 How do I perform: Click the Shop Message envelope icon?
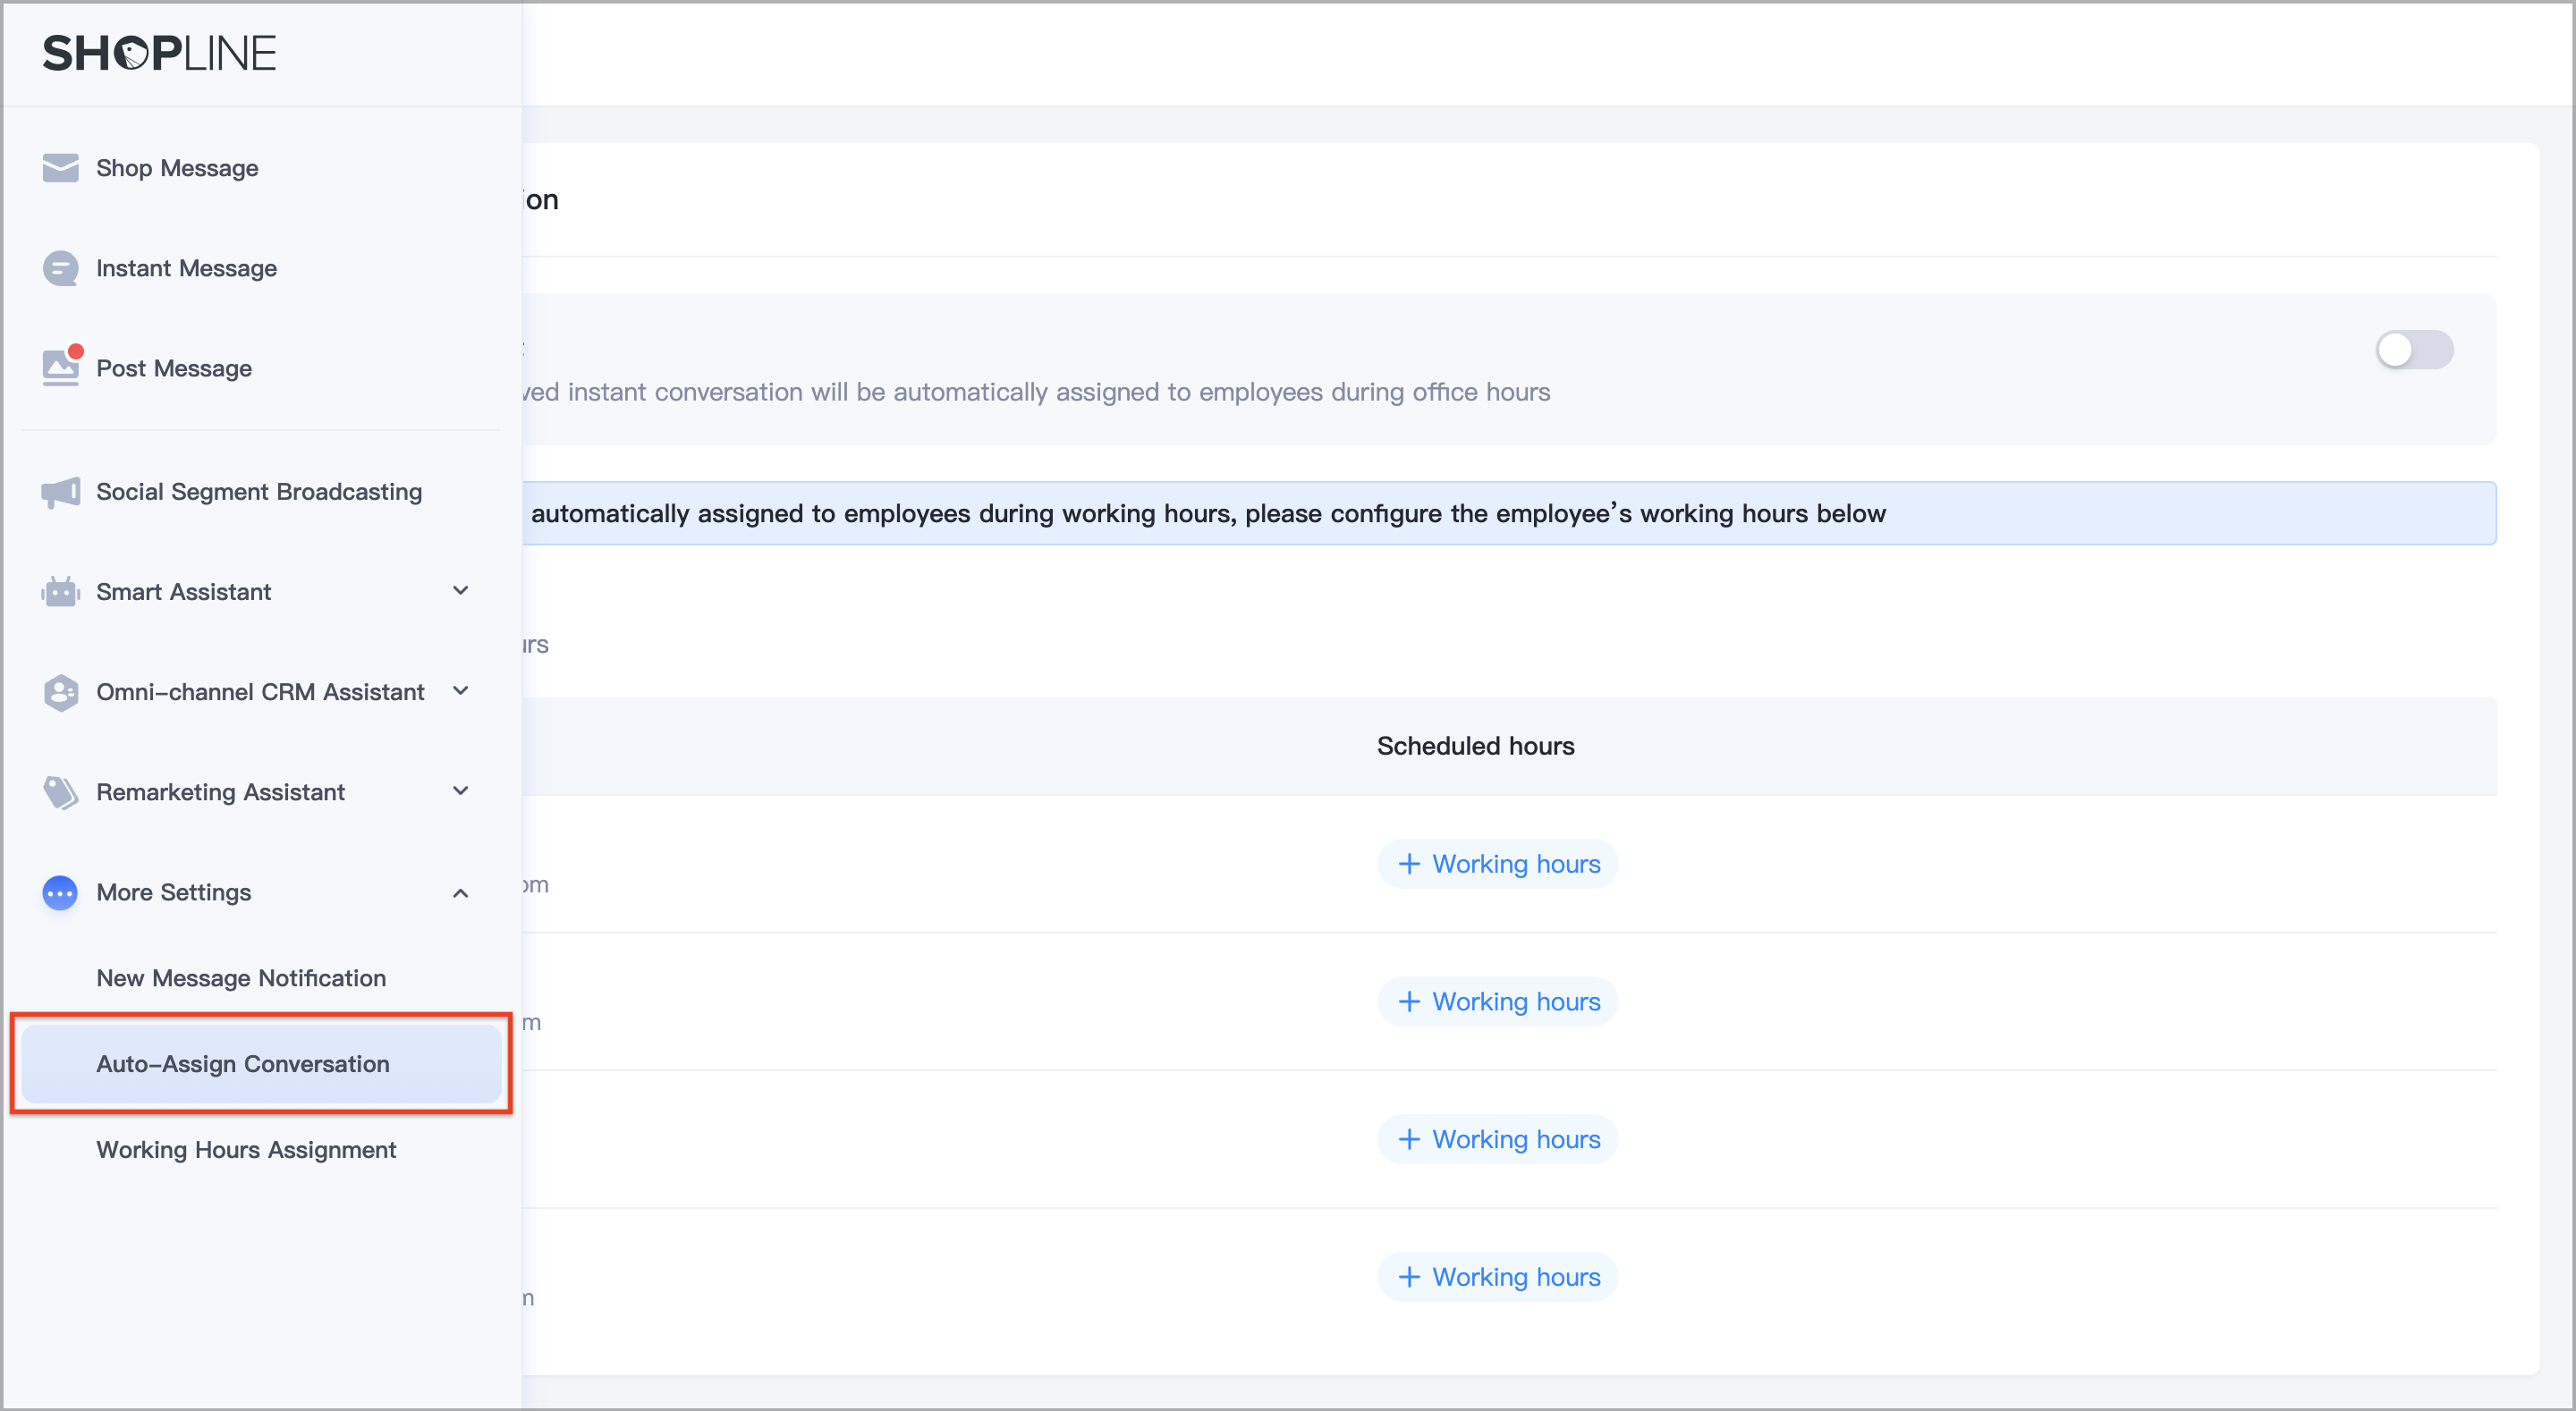point(60,168)
